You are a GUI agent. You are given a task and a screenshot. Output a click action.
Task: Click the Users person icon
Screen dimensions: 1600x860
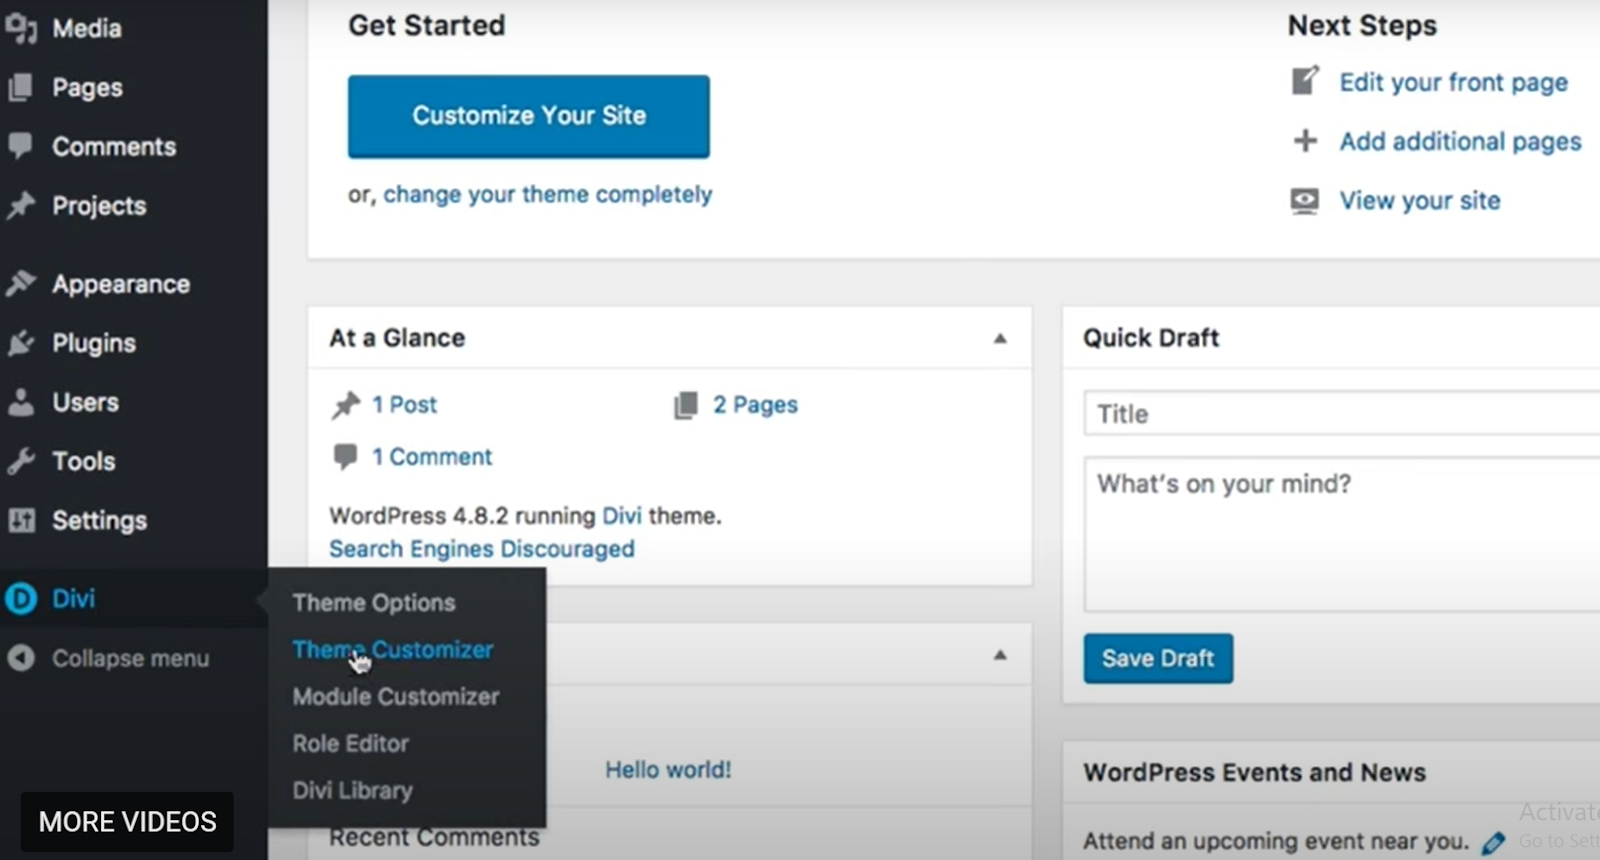pos(20,402)
